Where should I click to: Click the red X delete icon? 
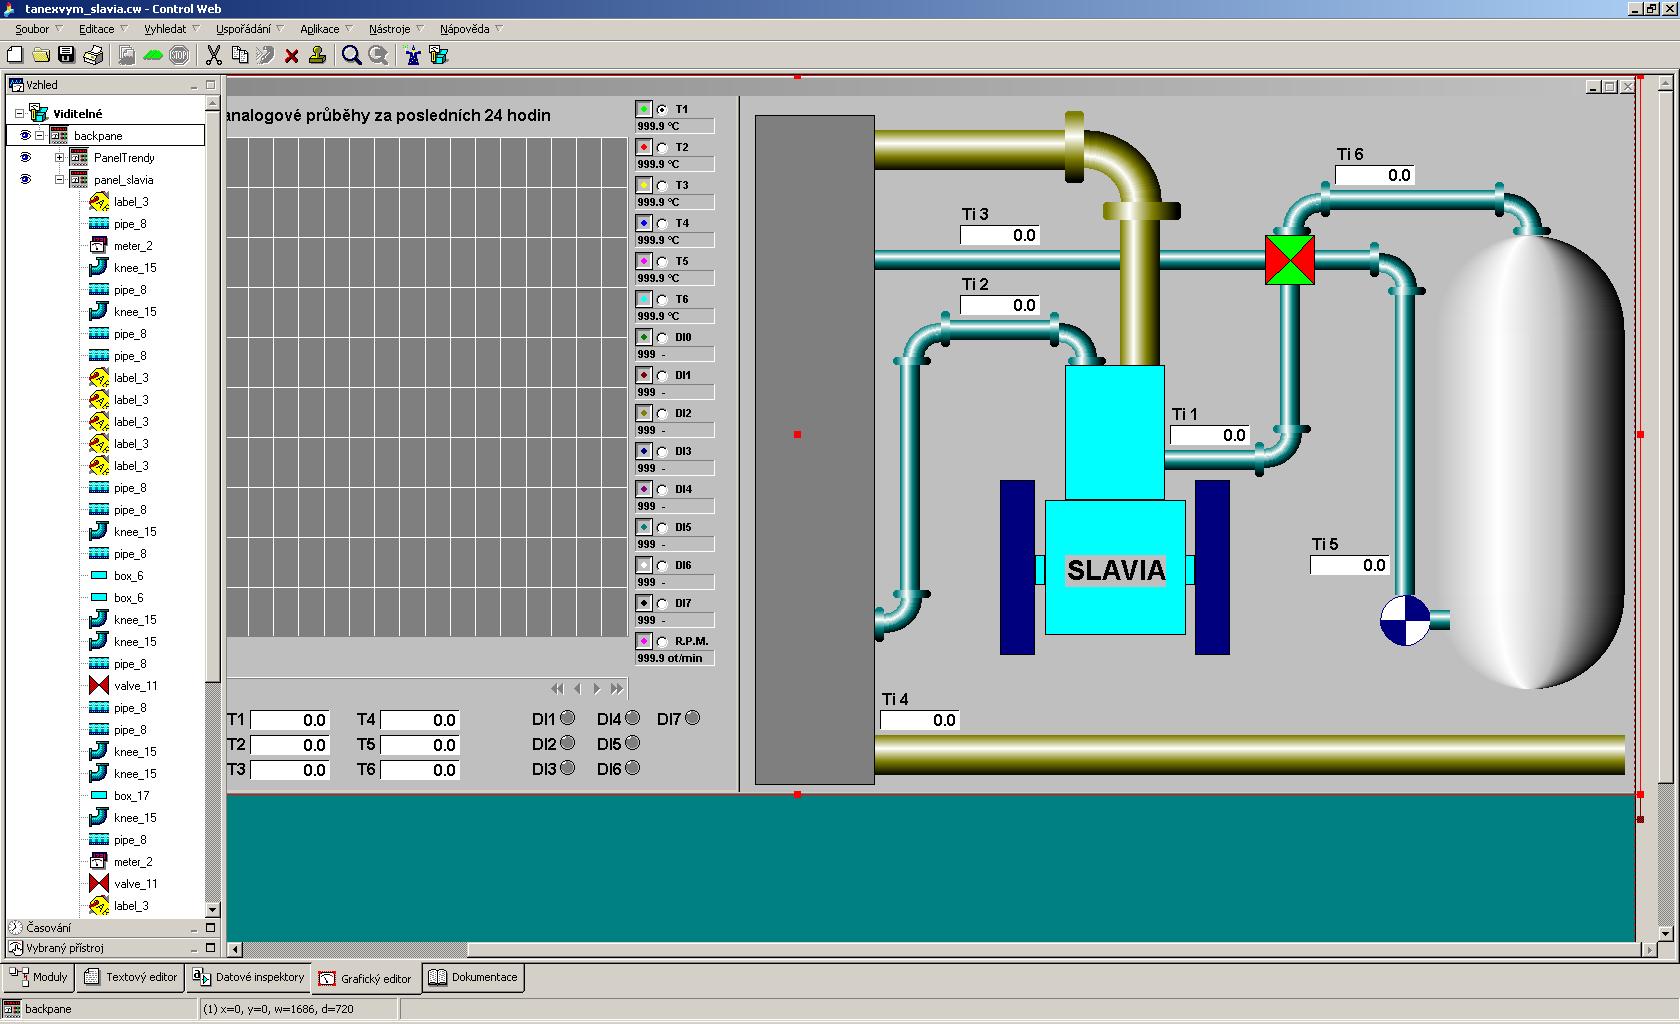click(x=292, y=56)
